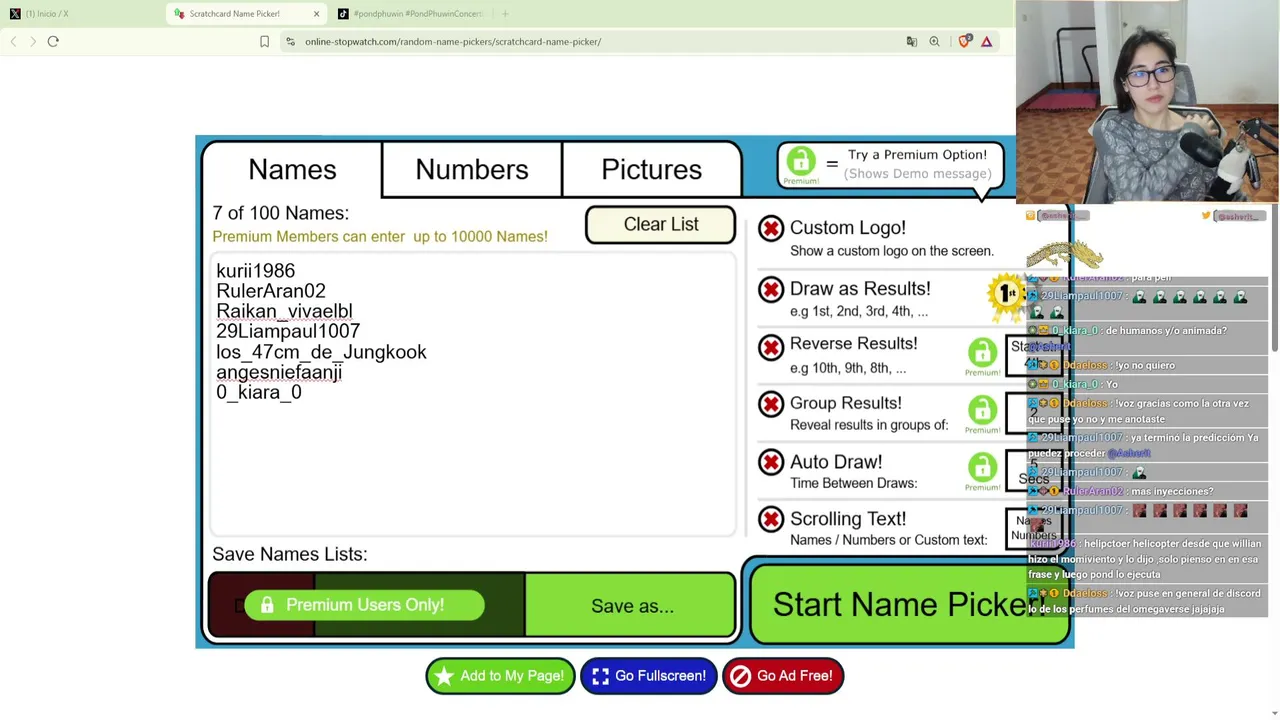Image resolution: width=1280 pixels, height=720 pixels.
Task: Click the Premium Members 10000 names notice
Action: 380,237
